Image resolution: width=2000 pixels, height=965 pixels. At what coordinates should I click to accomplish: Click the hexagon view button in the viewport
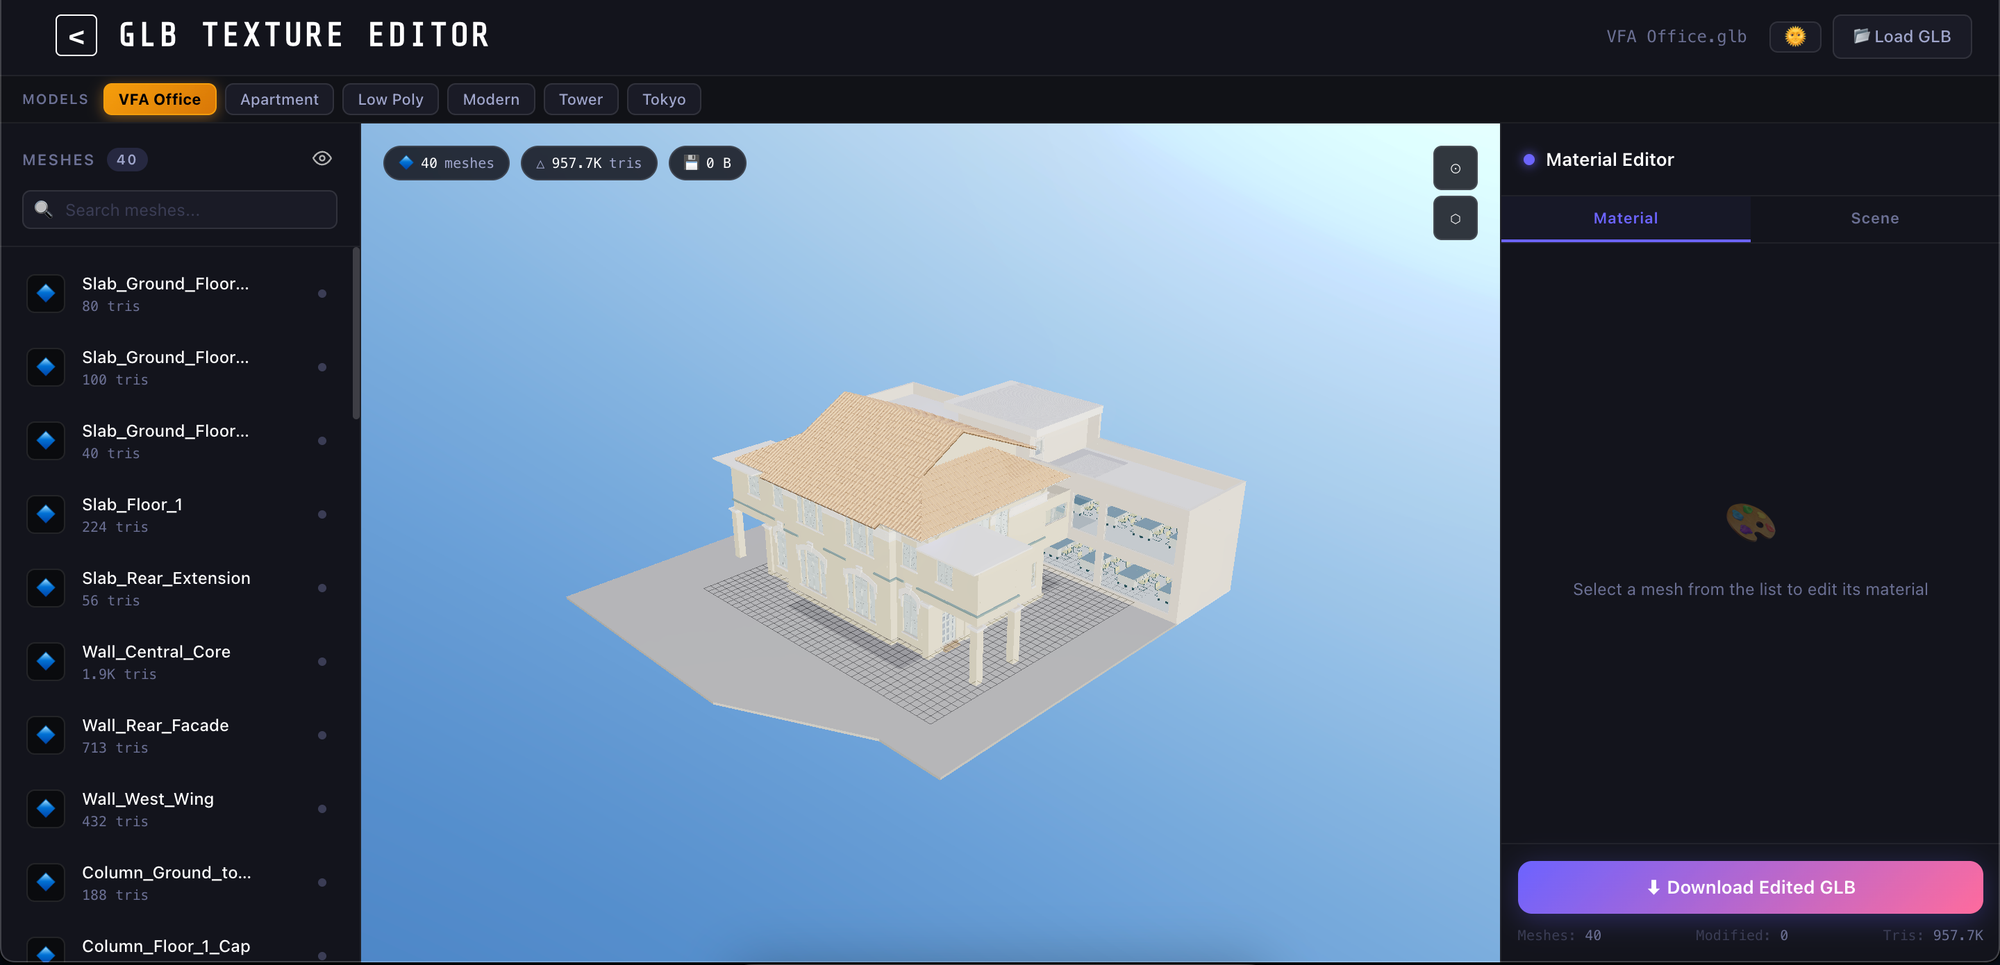pyautogui.click(x=1455, y=218)
